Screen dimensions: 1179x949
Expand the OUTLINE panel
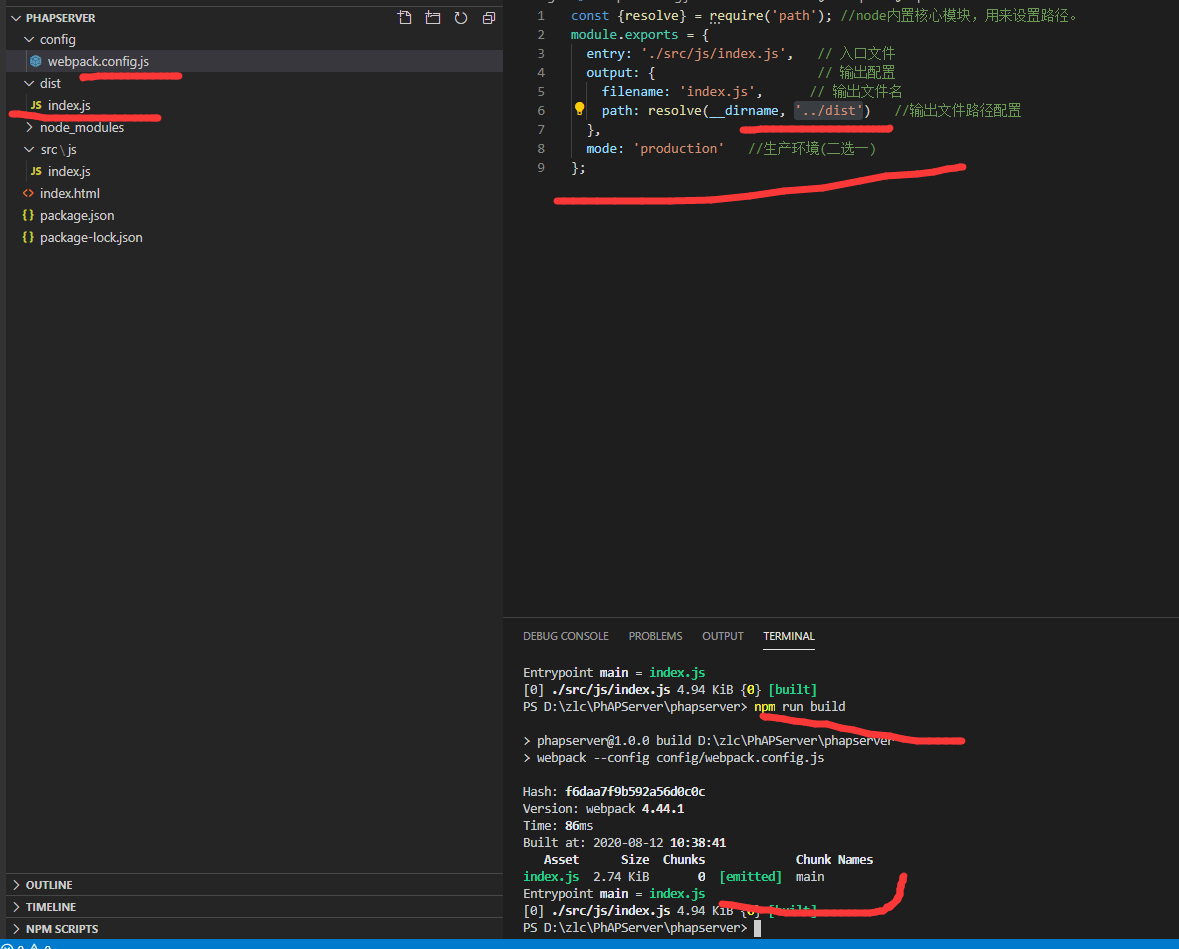coord(48,885)
